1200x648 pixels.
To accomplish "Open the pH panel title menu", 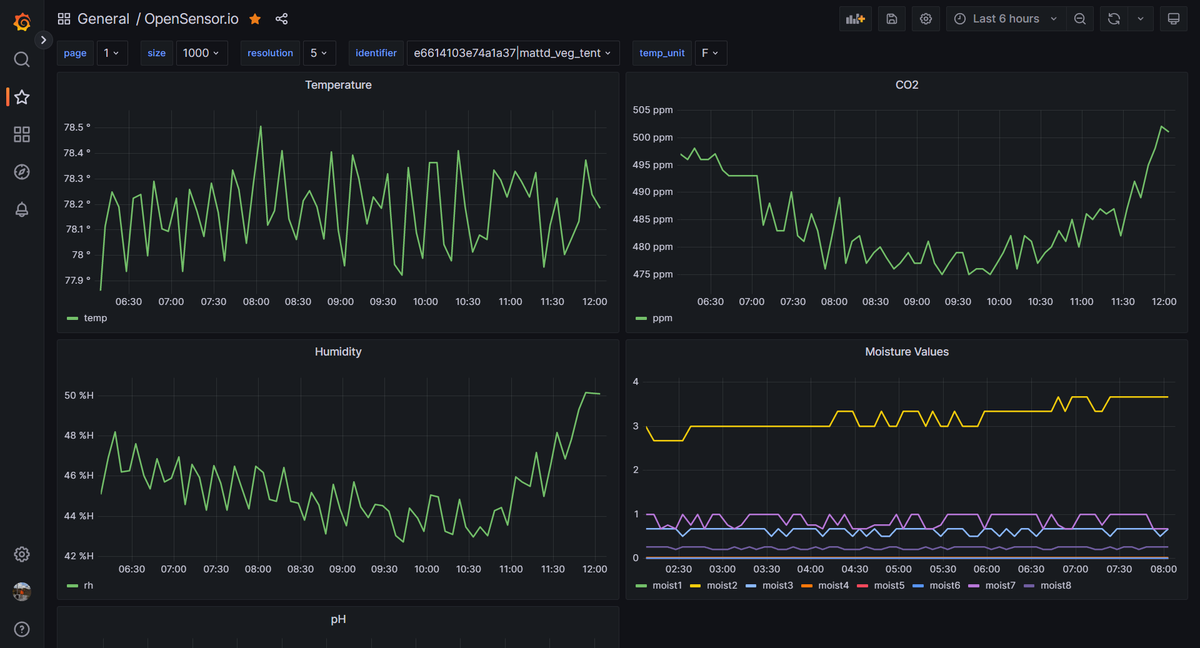I will point(338,619).
